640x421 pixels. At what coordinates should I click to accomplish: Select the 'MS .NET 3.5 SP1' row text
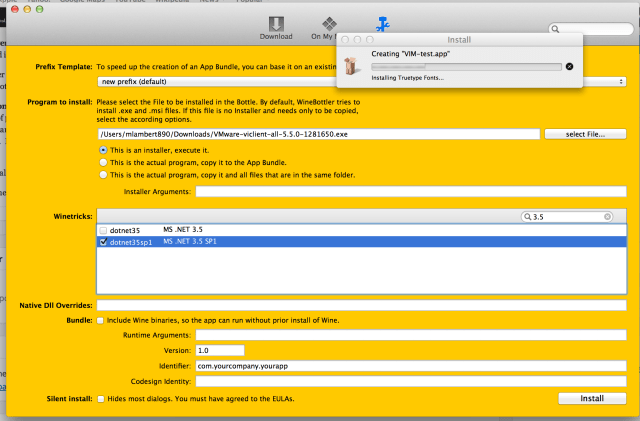190,241
